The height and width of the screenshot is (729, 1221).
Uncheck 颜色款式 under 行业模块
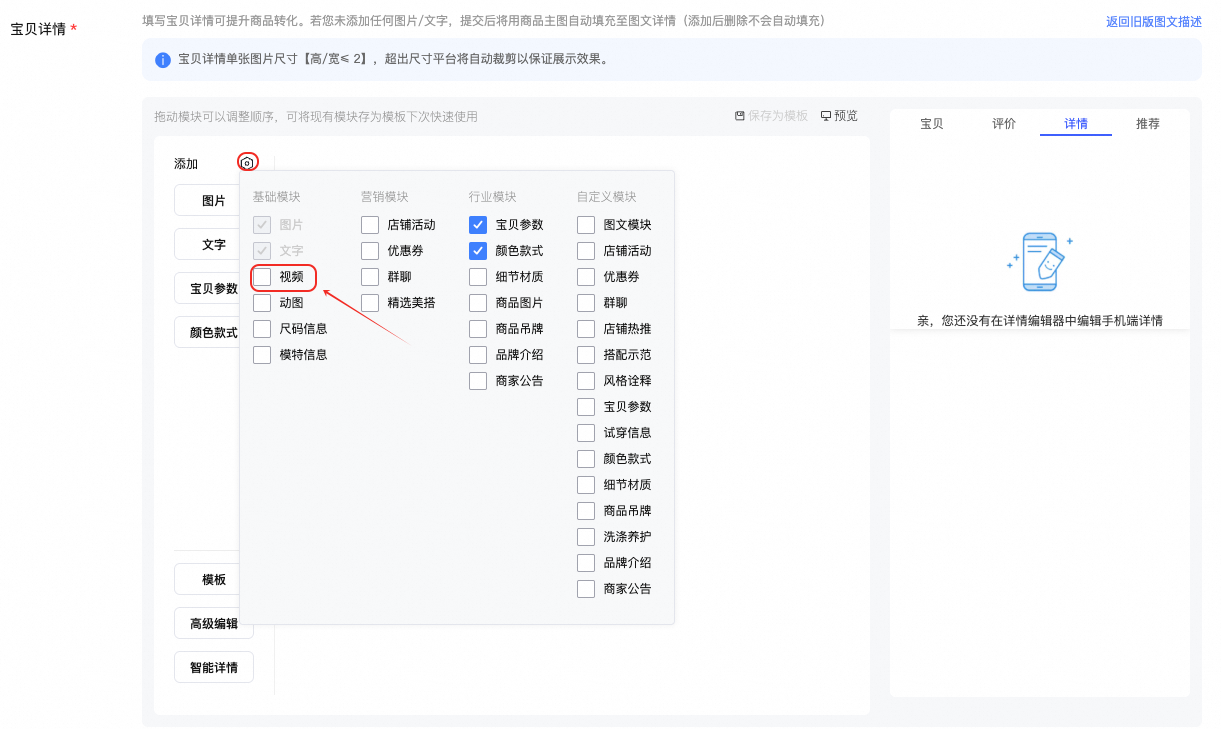478,251
